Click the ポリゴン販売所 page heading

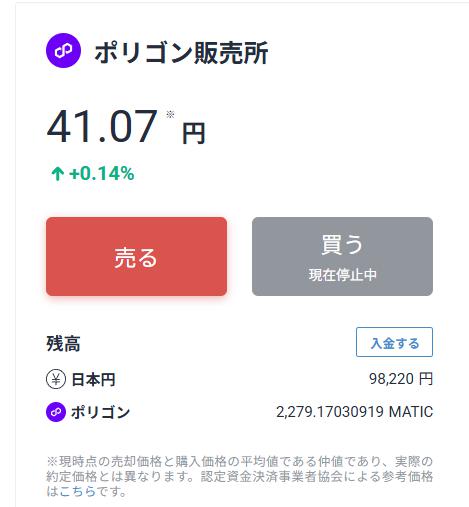(181, 53)
